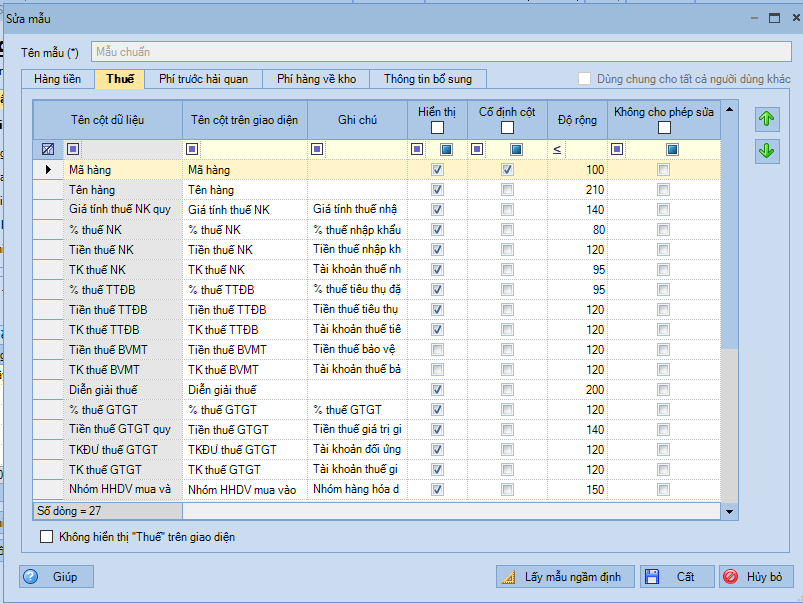This screenshot has height=604, width=803.
Task: Check Hiển thị for Tiền thuế BVMT row
Action: (437, 350)
